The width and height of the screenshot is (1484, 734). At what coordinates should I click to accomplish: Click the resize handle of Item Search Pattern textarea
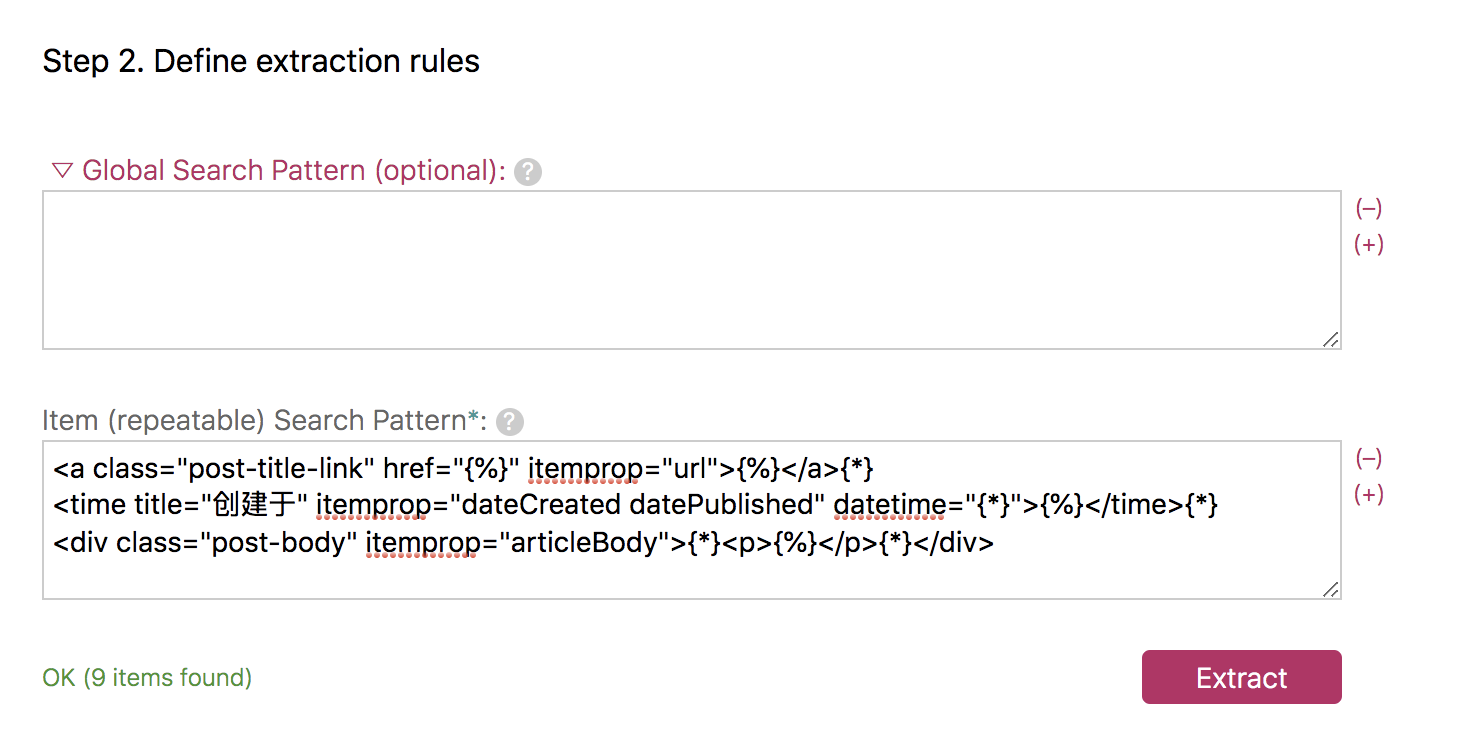pos(1330,589)
